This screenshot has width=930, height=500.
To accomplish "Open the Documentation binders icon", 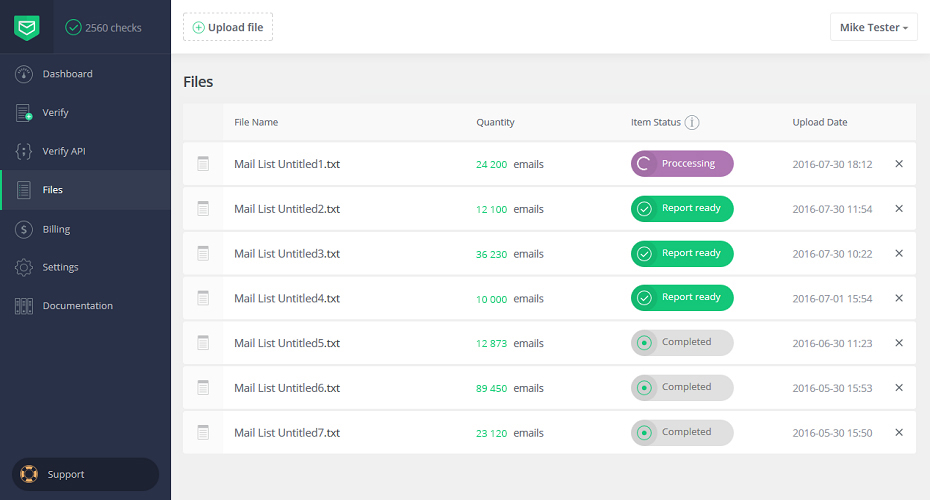I will (24, 306).
